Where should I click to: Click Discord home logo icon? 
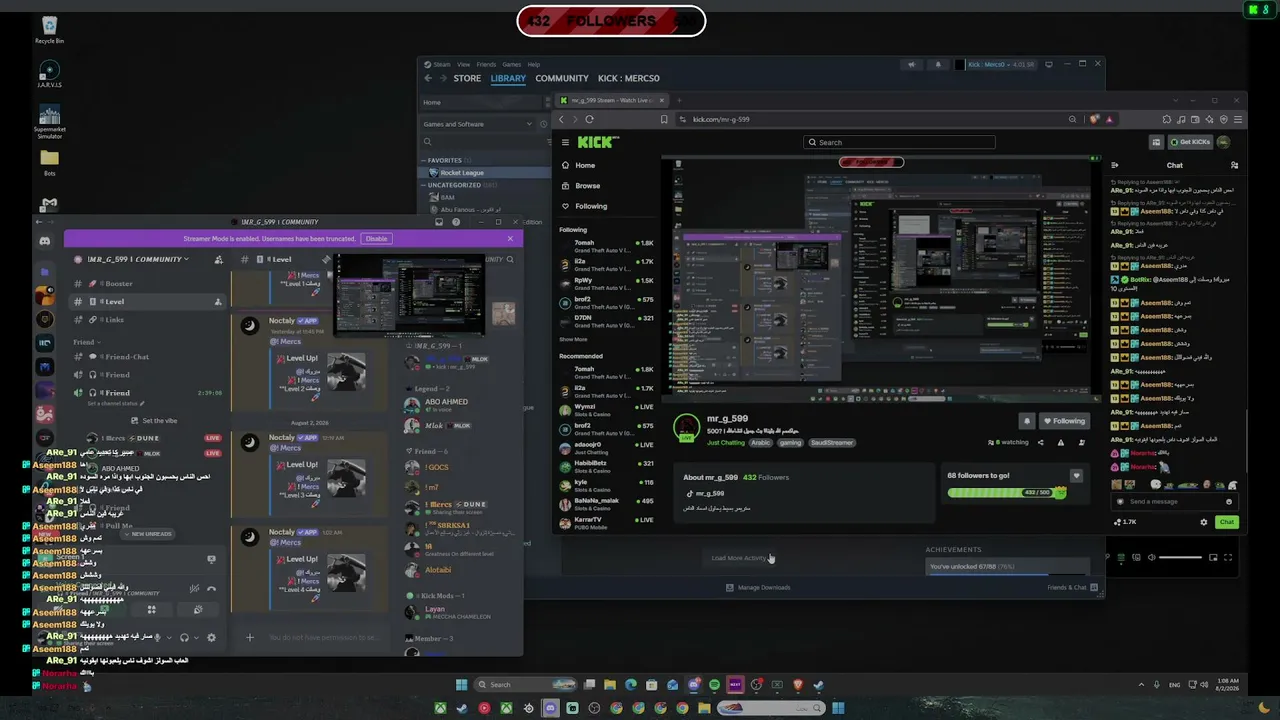pyautogui.click(x=45, y=241)
